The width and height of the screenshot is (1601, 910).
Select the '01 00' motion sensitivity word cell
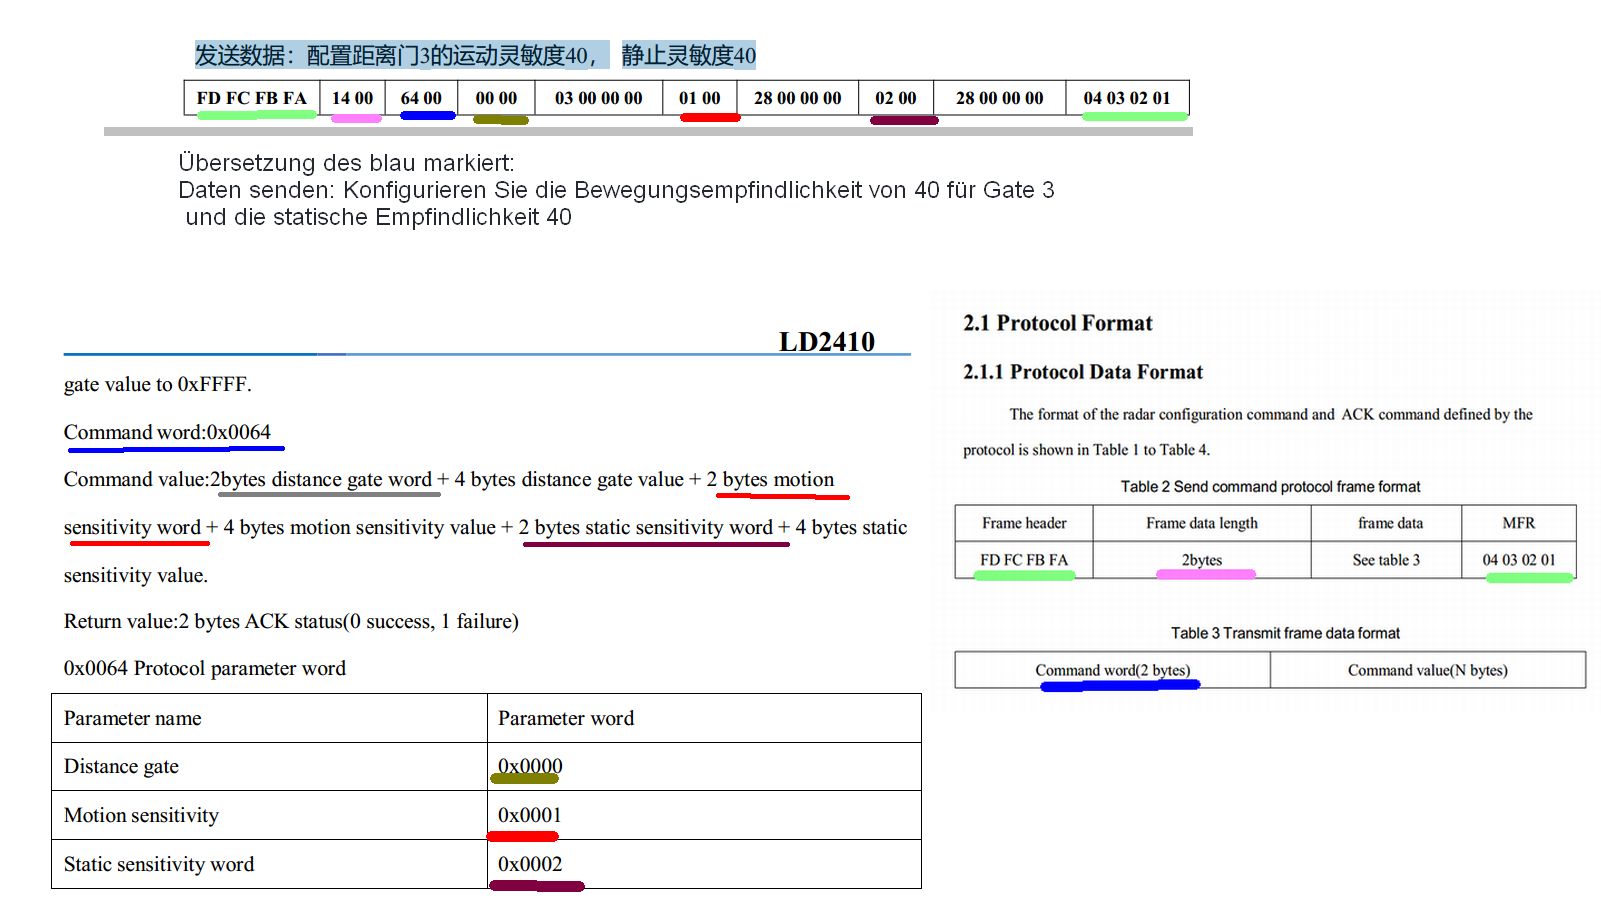pyautogui.click(x=699, y=98)
